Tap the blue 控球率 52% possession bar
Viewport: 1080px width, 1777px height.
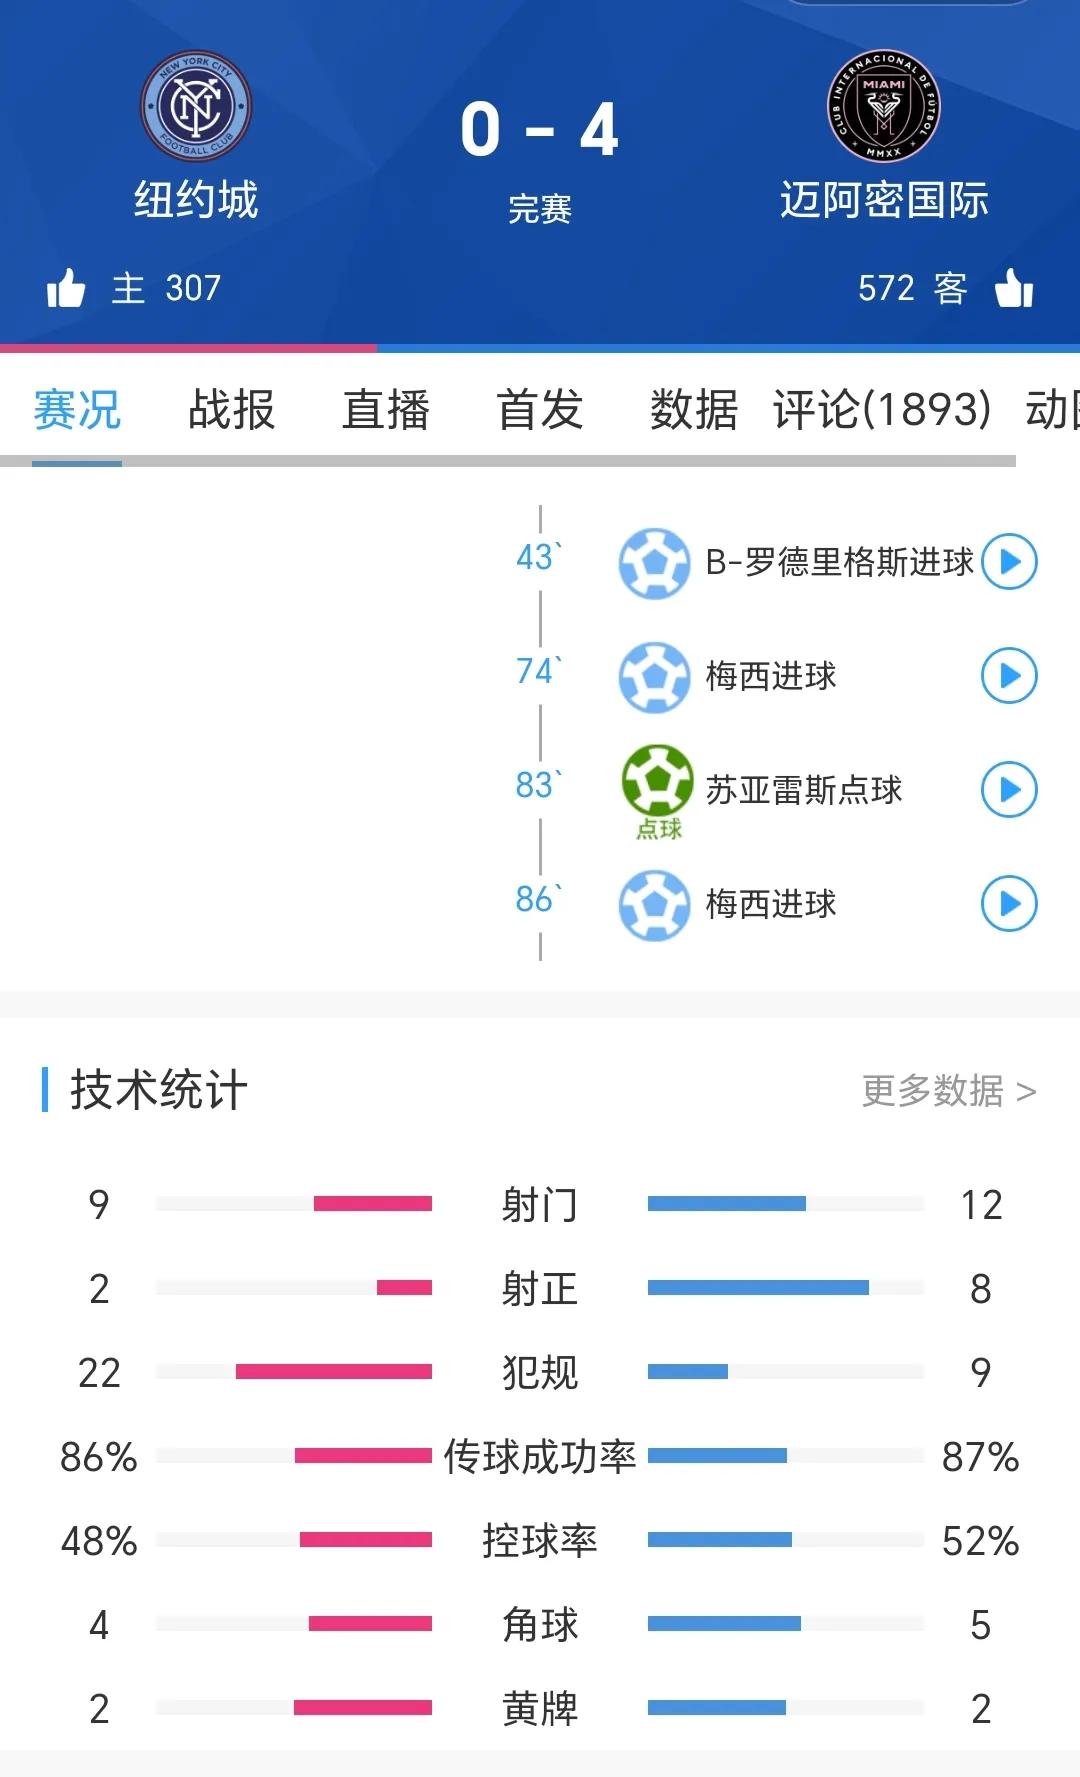pyautogui.click(x=720, y=1540)
